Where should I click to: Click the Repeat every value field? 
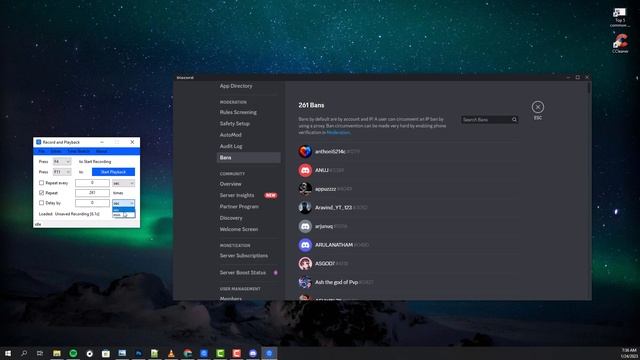92,183
